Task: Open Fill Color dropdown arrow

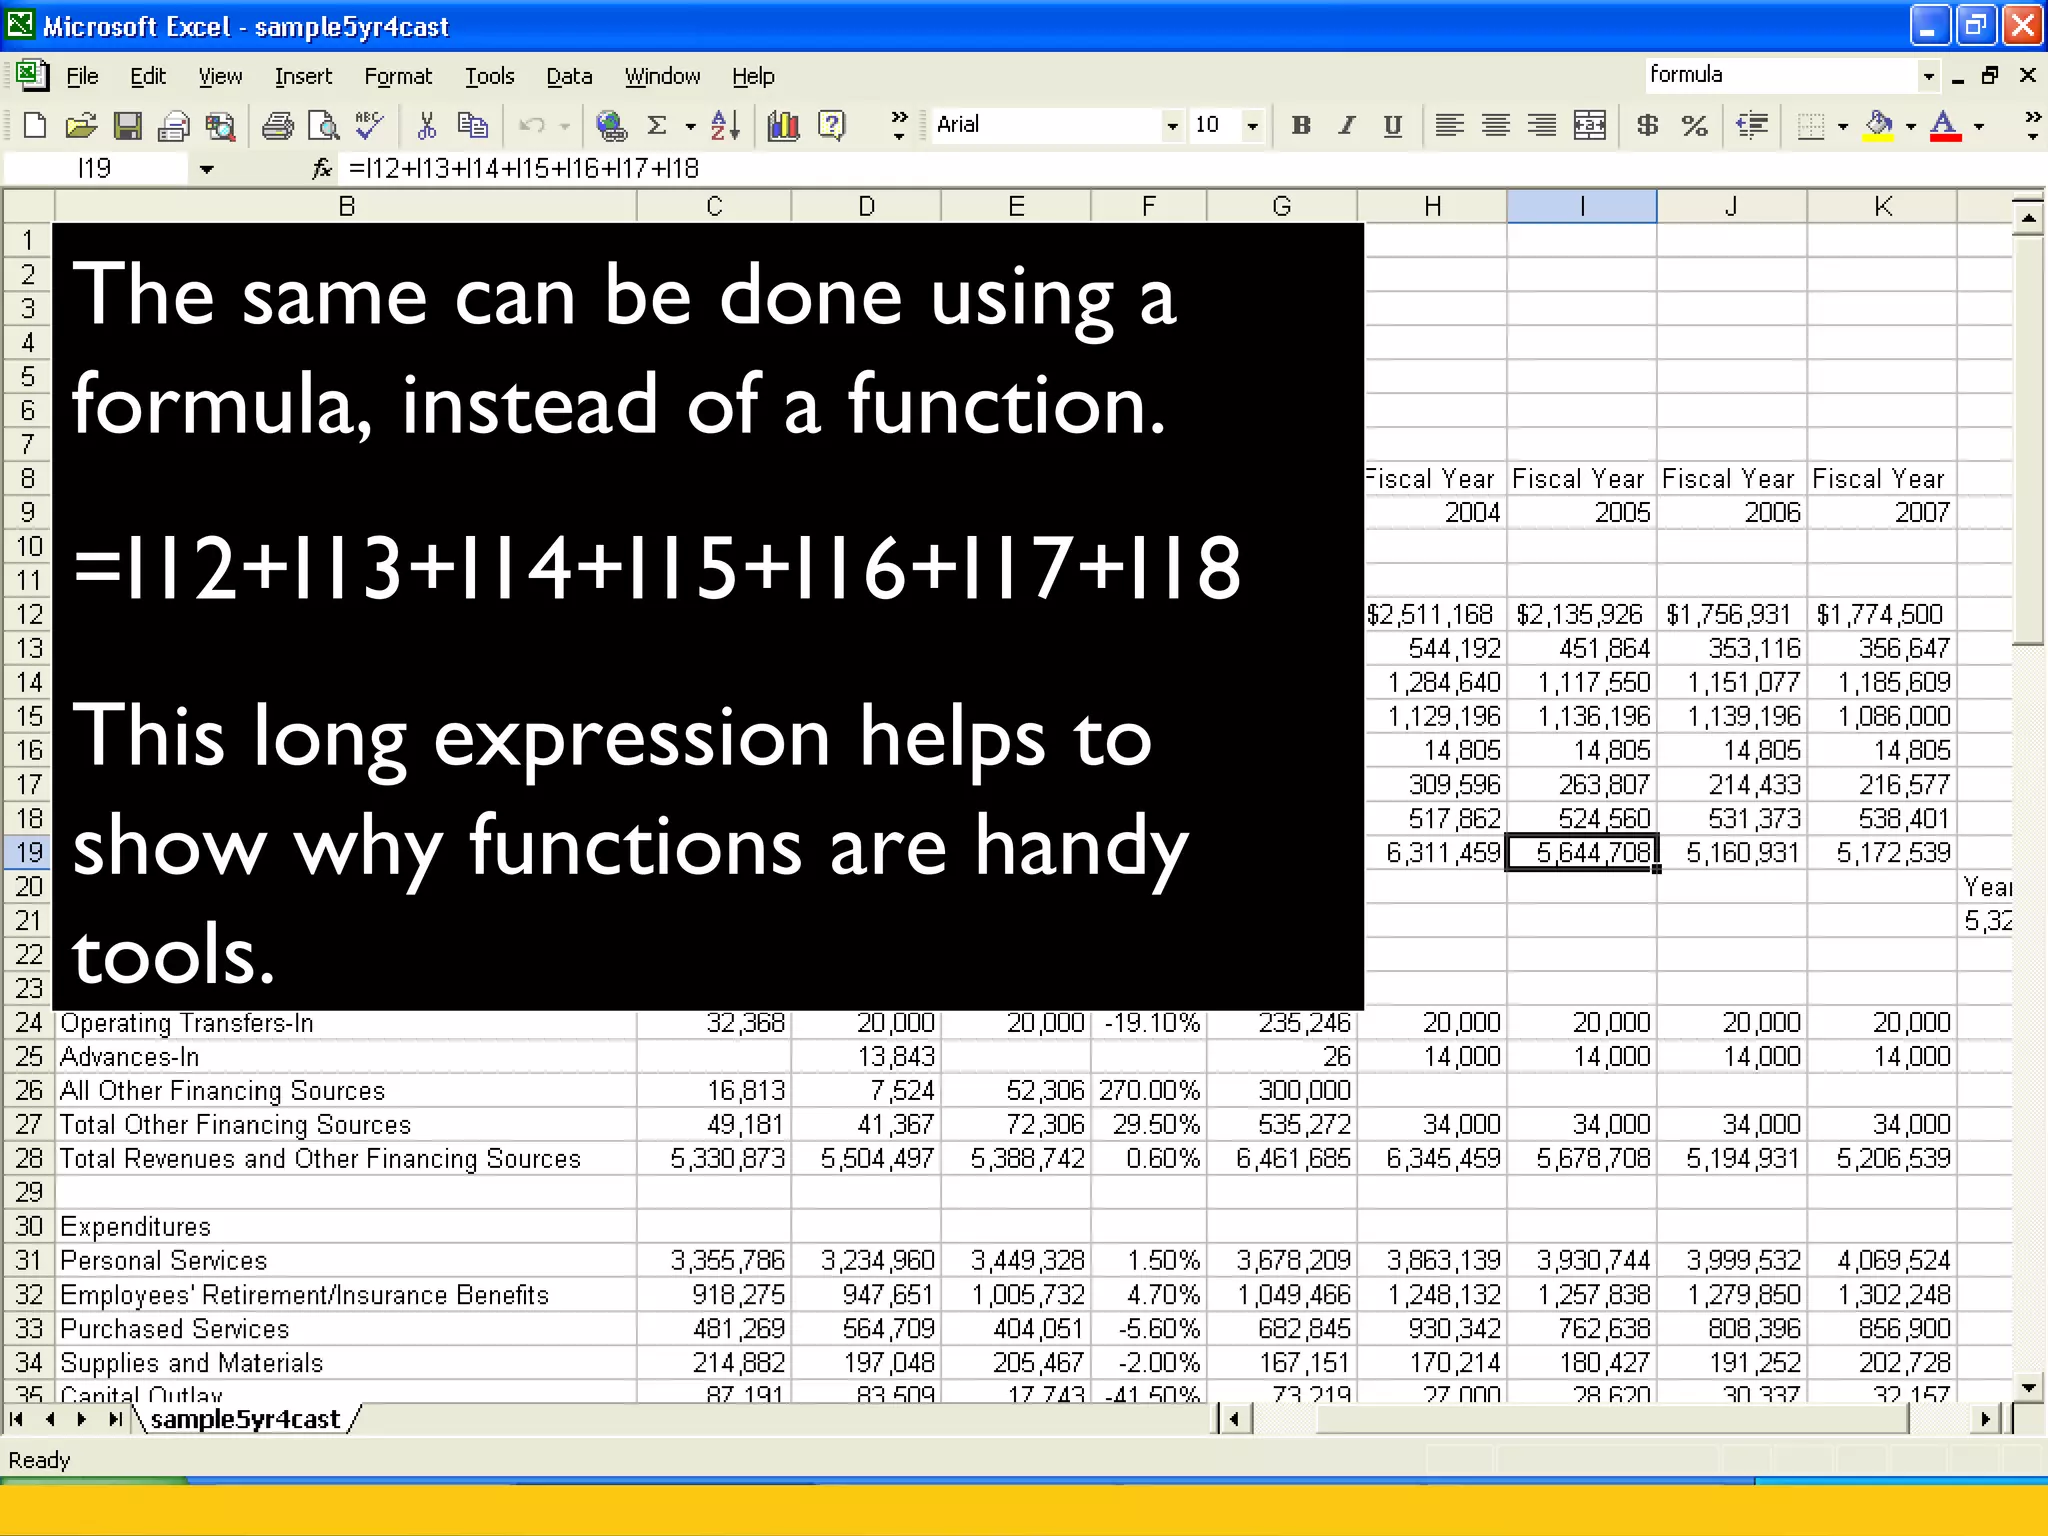Action: [x=1911, y=126]
